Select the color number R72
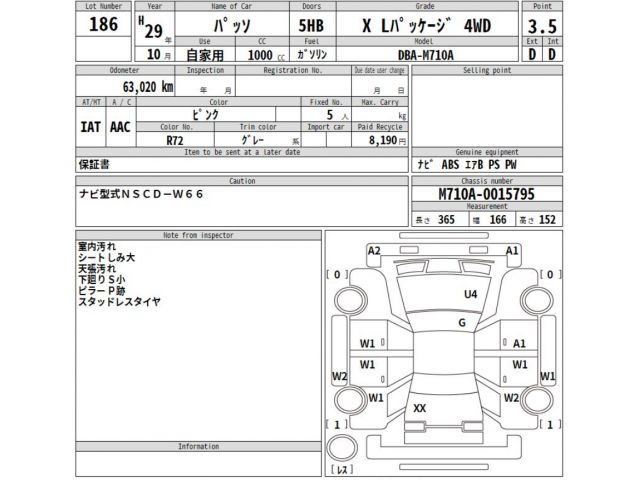The image size is (640, 480). 175,140
